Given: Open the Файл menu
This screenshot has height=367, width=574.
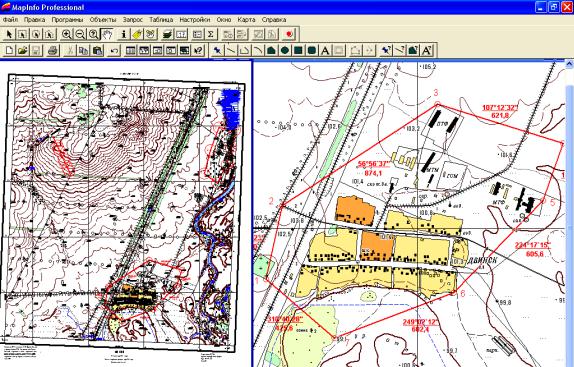Looking at the screenshot, I should [x=10, y=19].
